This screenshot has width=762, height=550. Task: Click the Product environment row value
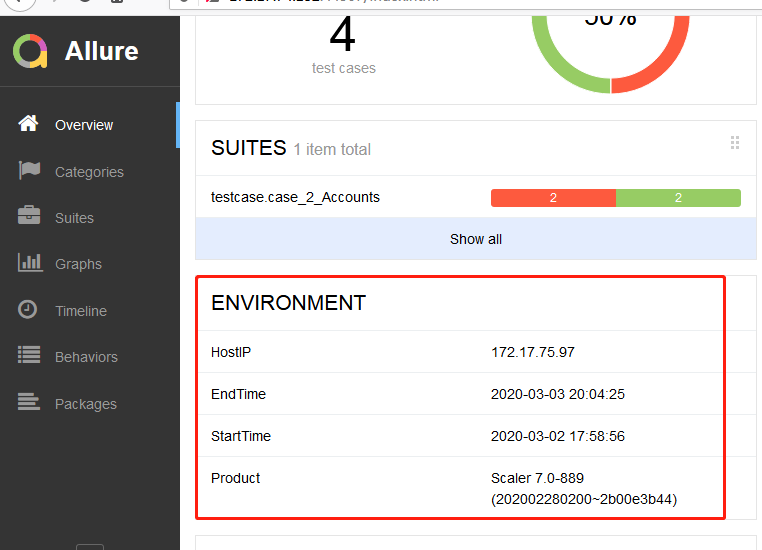tap(583, 488)
